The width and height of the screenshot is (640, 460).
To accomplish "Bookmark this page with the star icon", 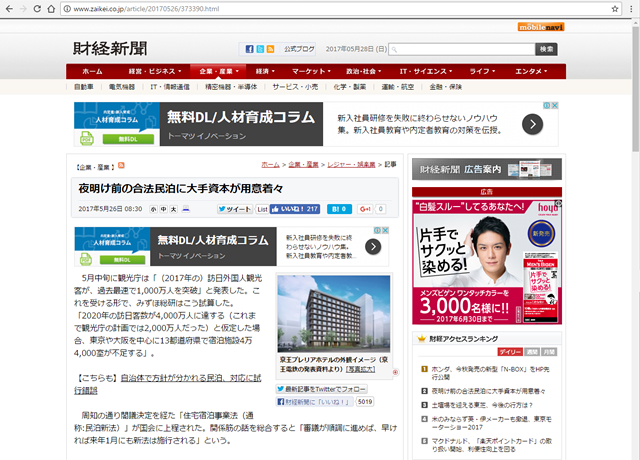I will tap(606, 8).
